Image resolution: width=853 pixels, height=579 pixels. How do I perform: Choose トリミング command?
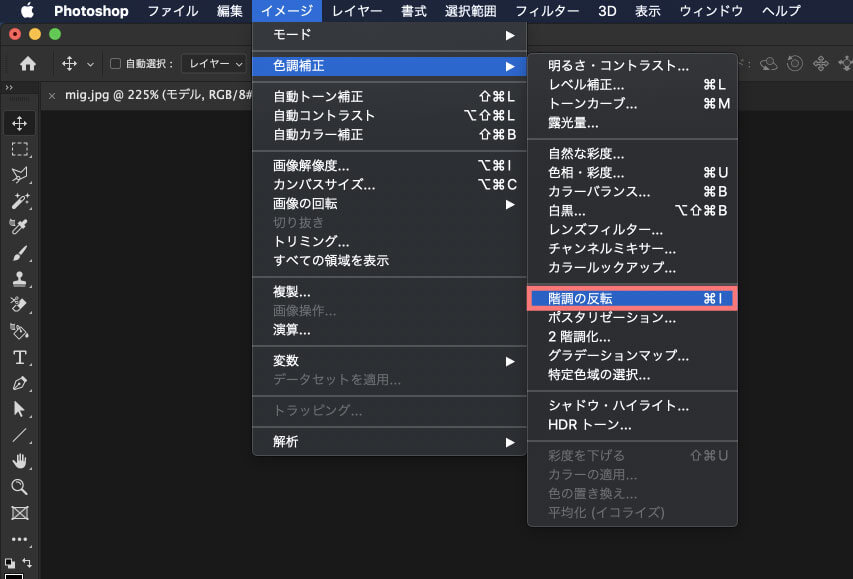click(x=390, y=242)
